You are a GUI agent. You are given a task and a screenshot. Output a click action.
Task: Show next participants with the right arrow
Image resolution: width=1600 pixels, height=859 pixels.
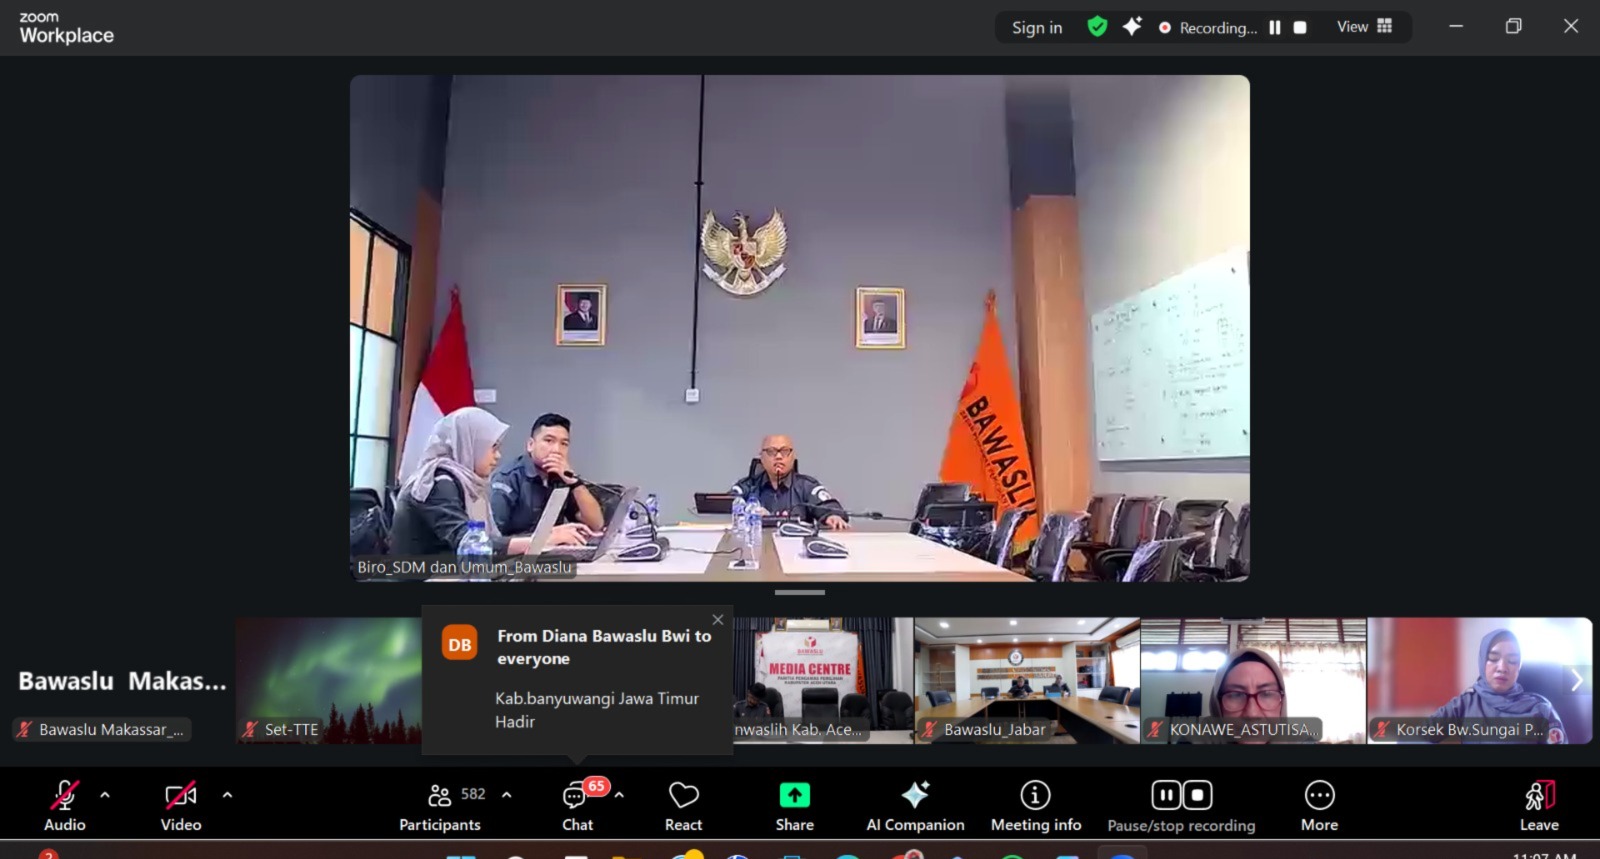pos(1576,681)
